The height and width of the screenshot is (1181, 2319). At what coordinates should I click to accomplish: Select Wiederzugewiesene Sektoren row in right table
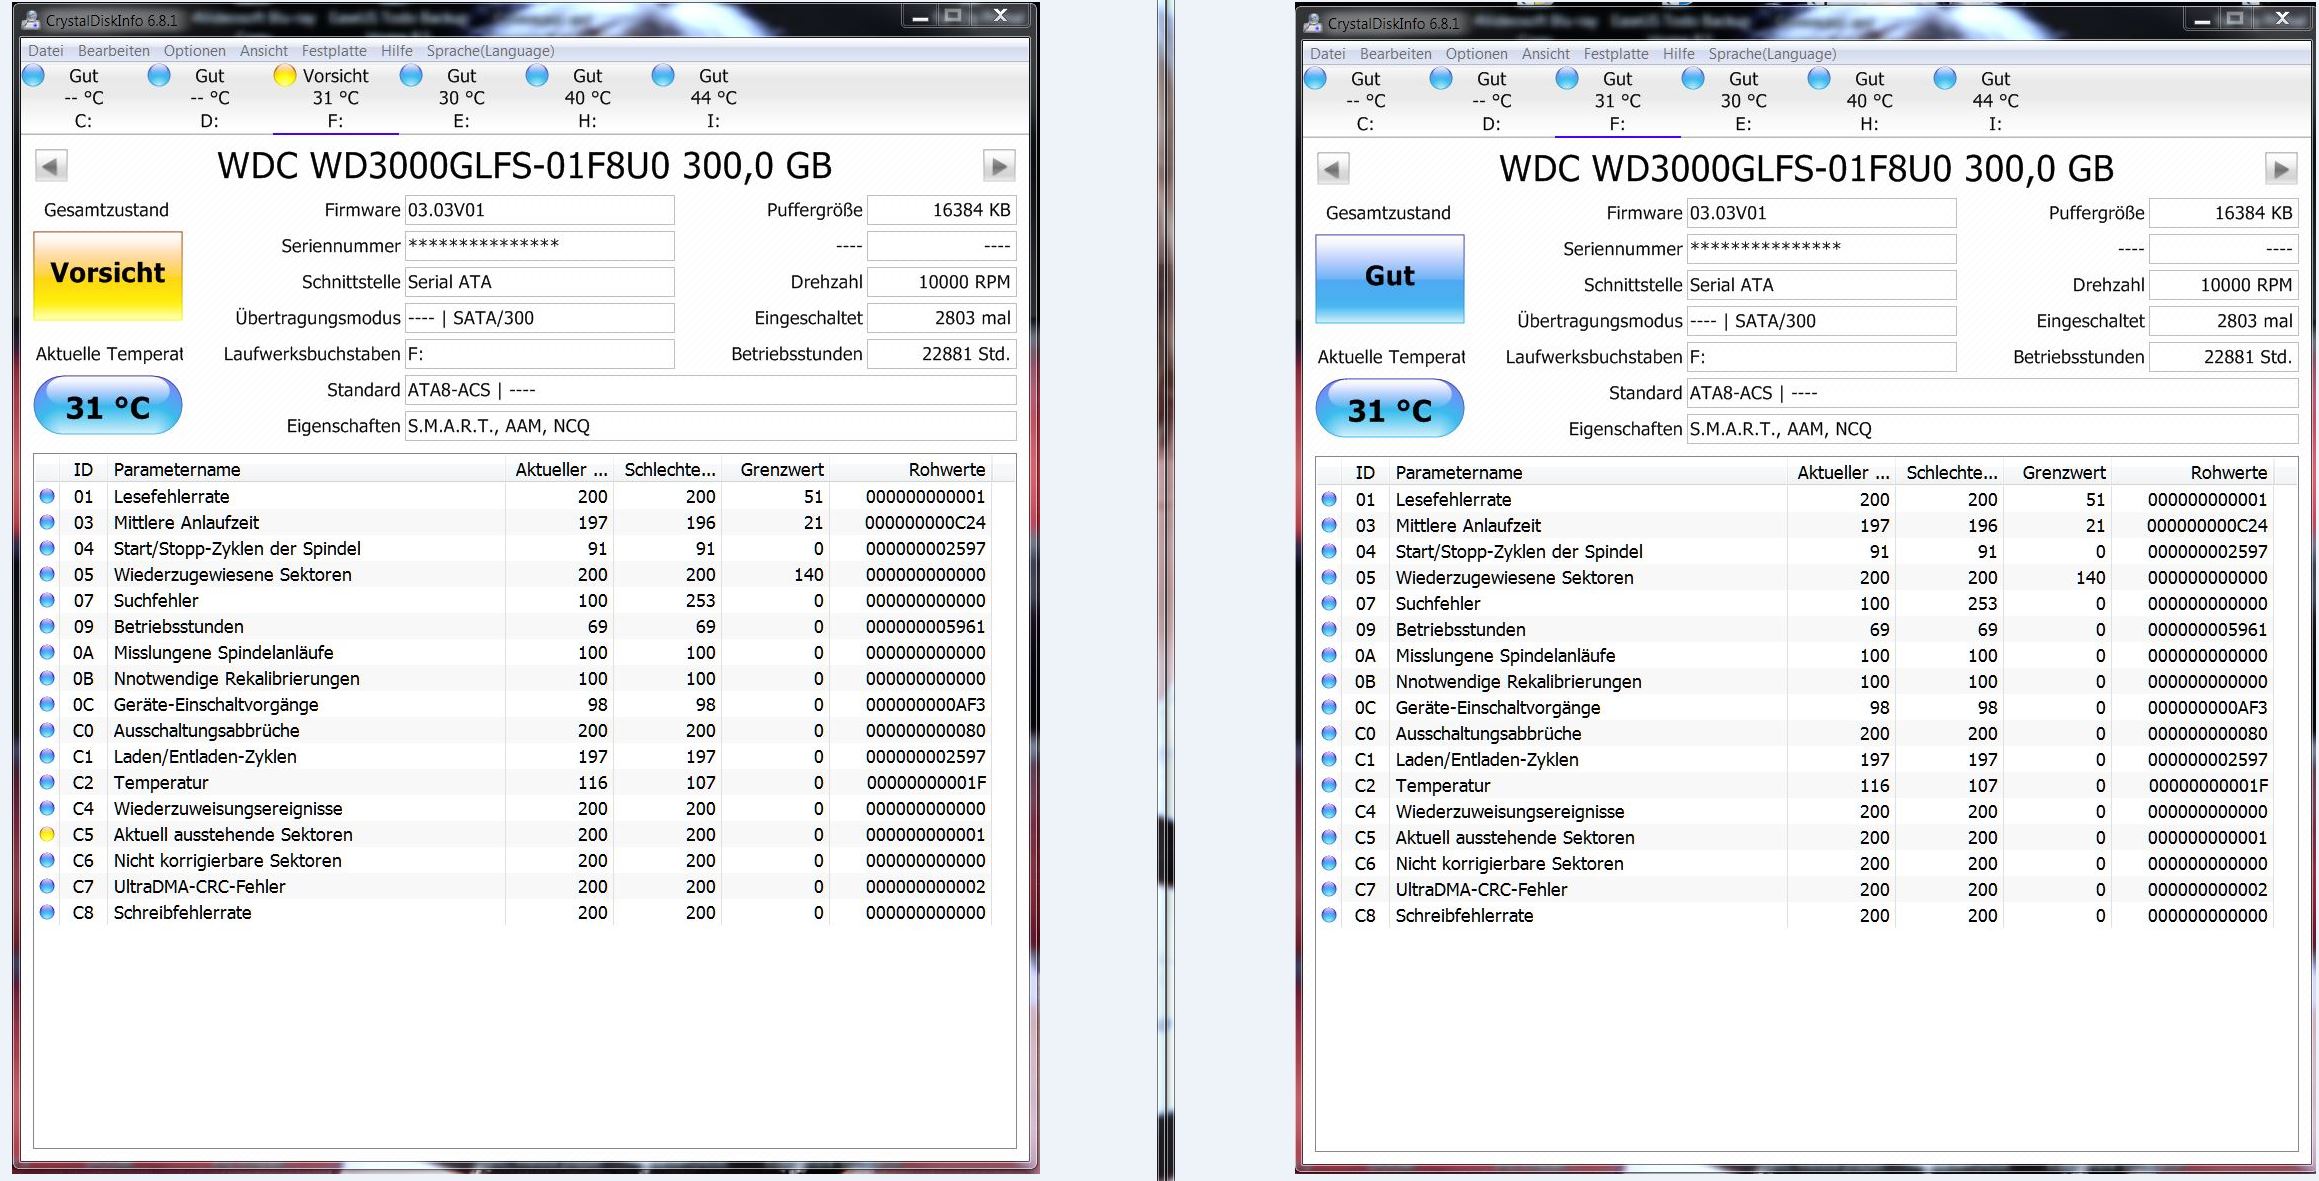[1514, 578]
